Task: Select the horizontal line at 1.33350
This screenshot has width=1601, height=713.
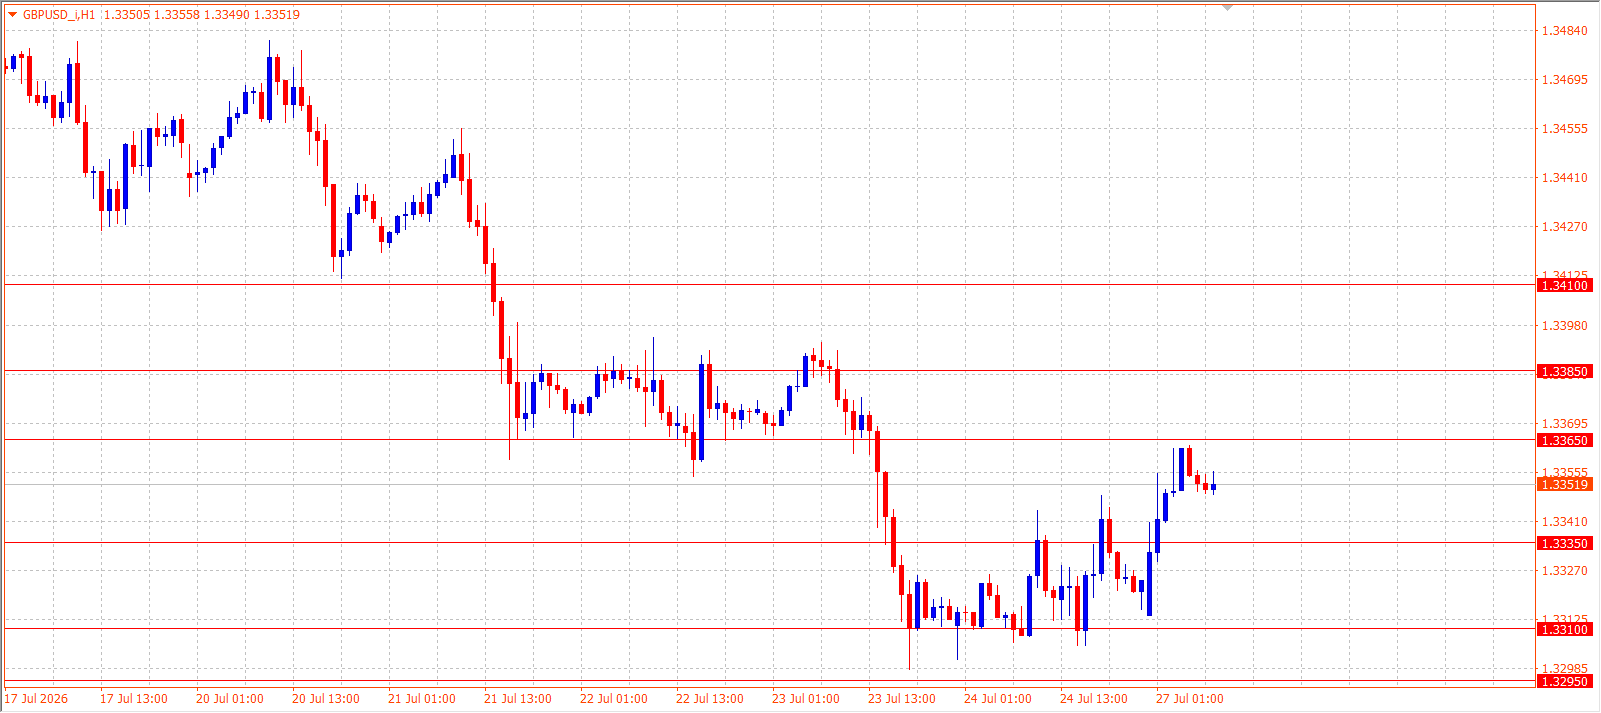Action: 770,543
